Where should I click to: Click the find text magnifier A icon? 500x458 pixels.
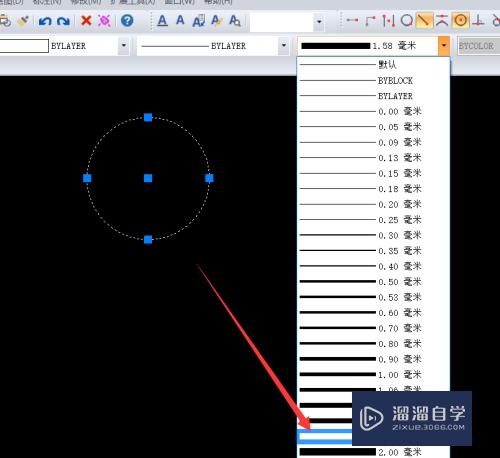(235, 21)
